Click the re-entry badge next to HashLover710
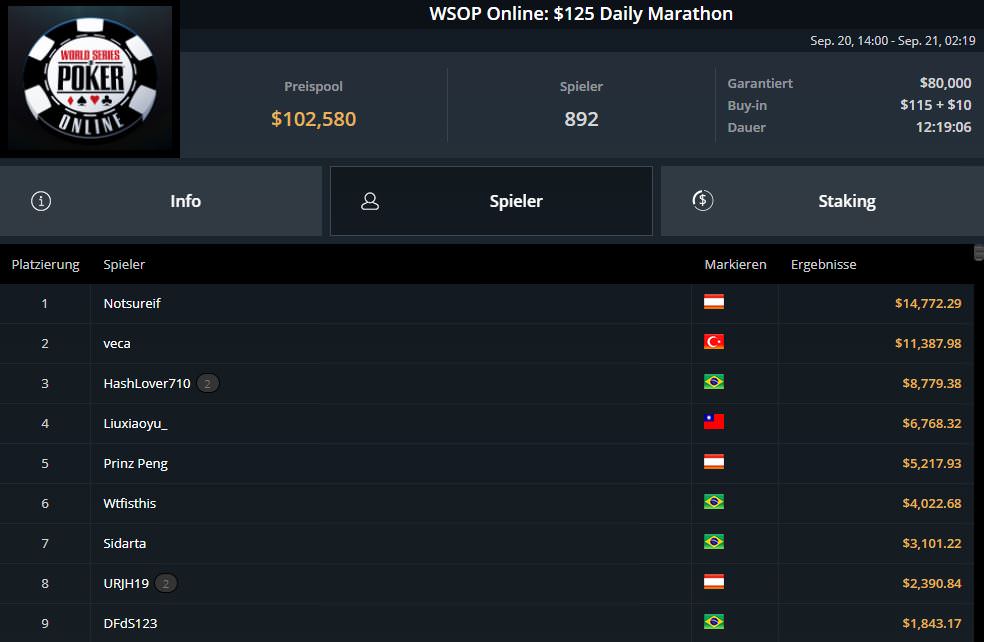The height and width of the screenshot is (642, 984). (x=208, y=383)
